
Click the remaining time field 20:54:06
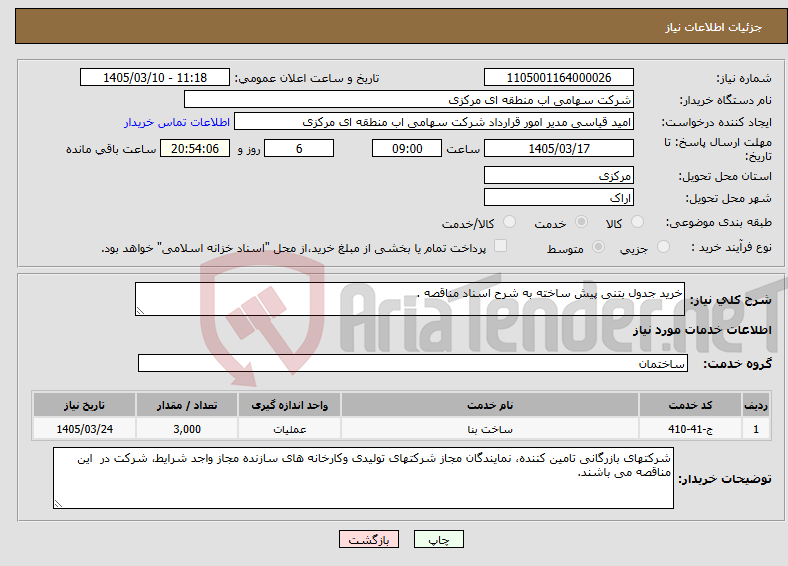195,148
